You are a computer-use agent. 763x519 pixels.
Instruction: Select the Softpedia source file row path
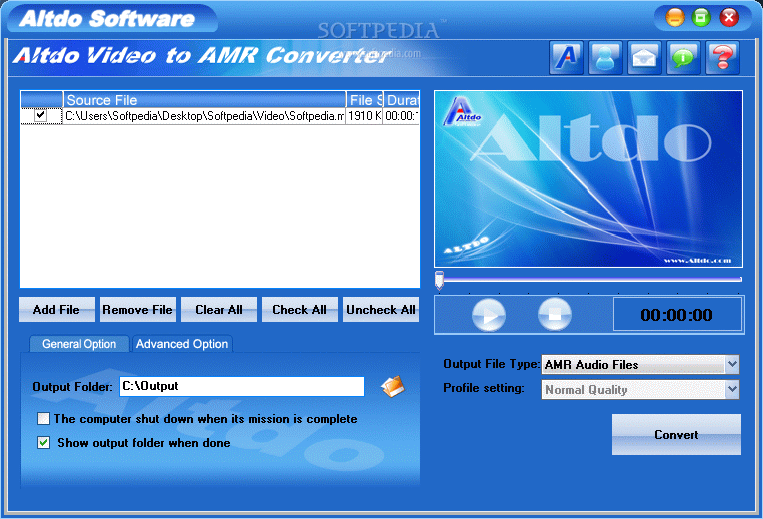(x=204, y=116)
